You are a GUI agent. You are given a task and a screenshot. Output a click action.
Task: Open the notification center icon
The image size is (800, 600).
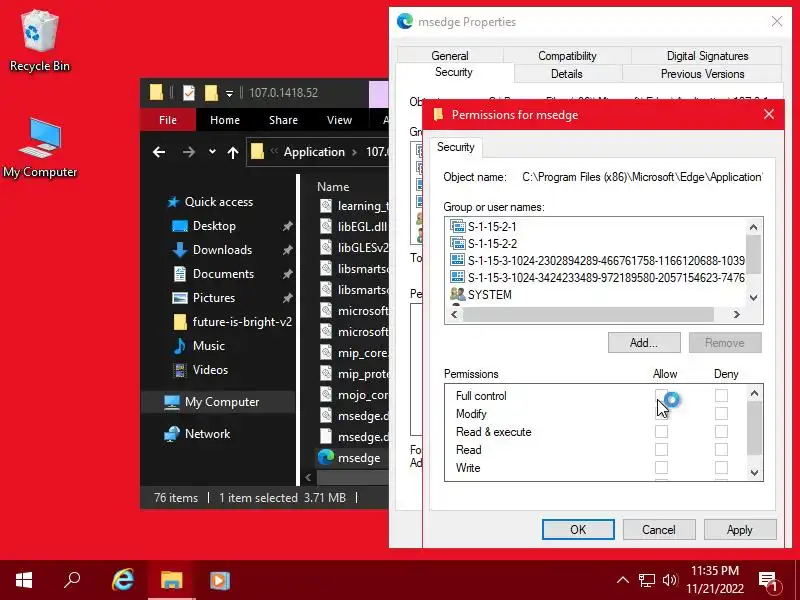(769, 581)
